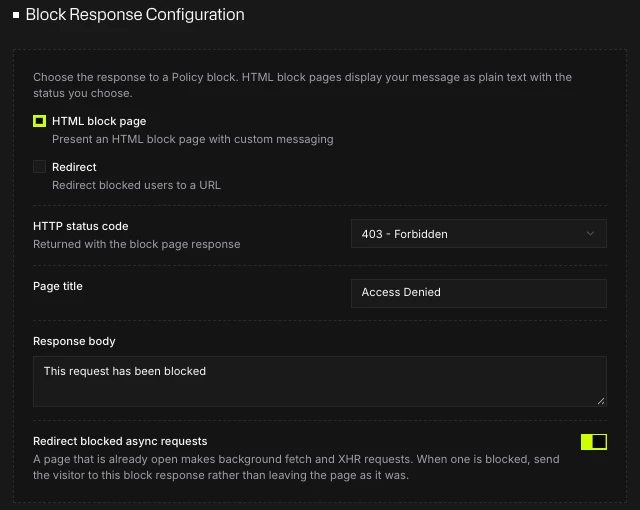640x510 pixels.
Task: Click 'Present an HTML block page' description
Action: 193,139
